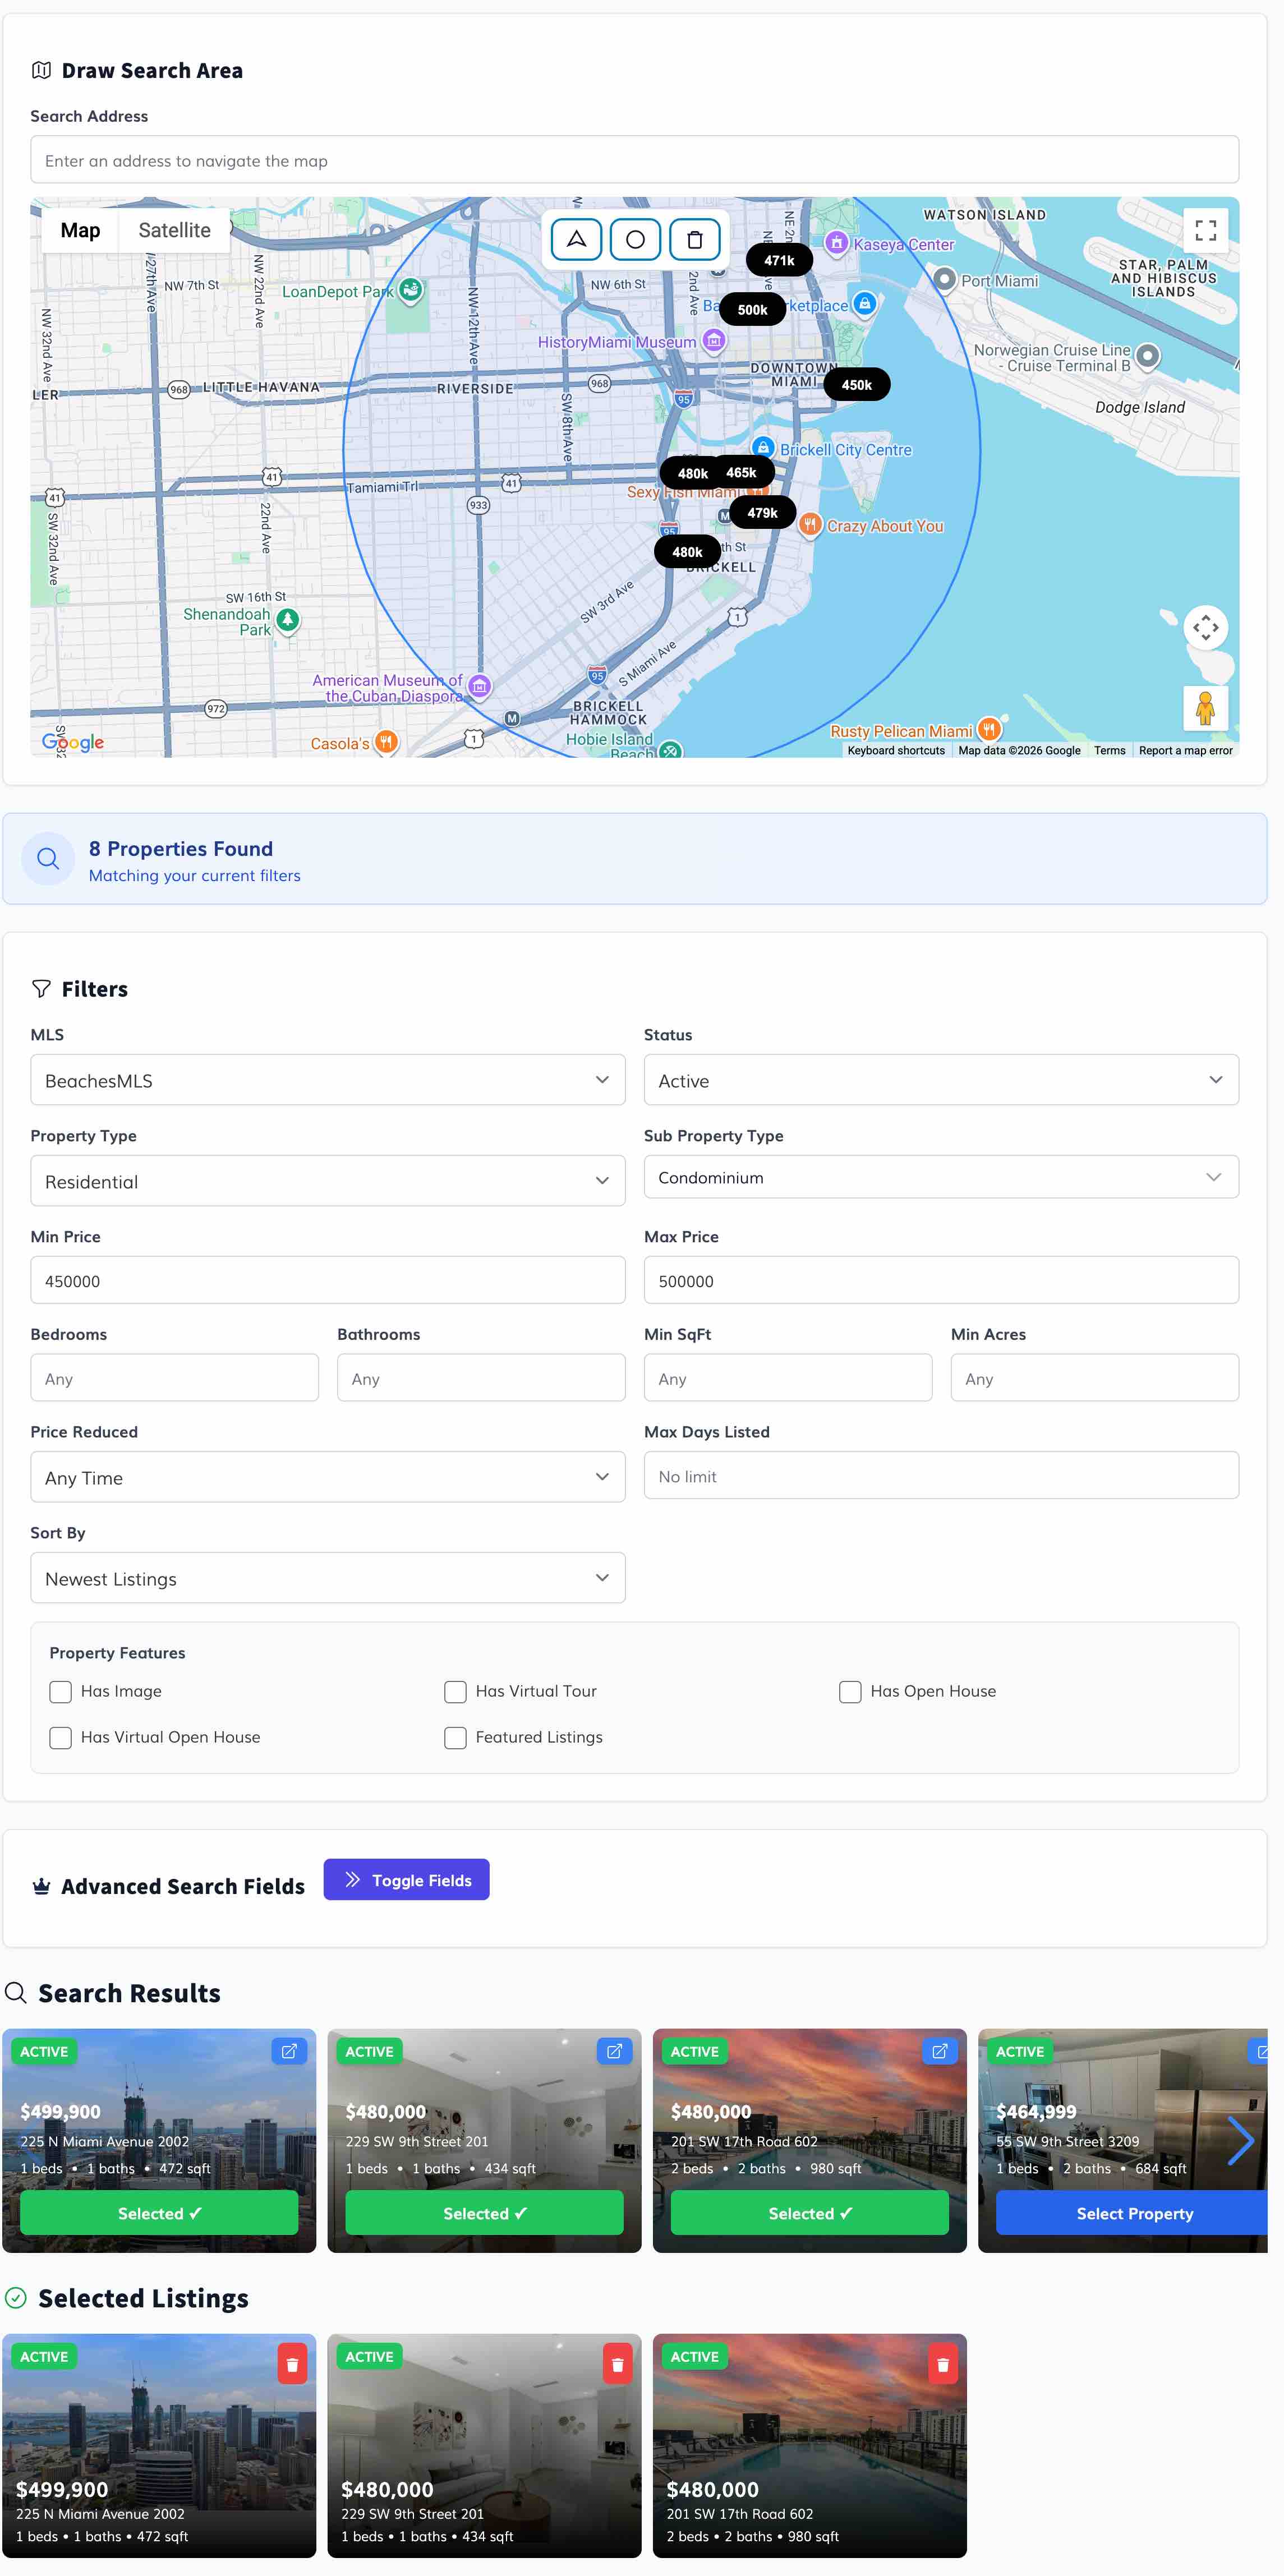Open the Sub Property Type Condominium dropdown
This screenshot has width=1284, height=2576.
coord(941,1177)
